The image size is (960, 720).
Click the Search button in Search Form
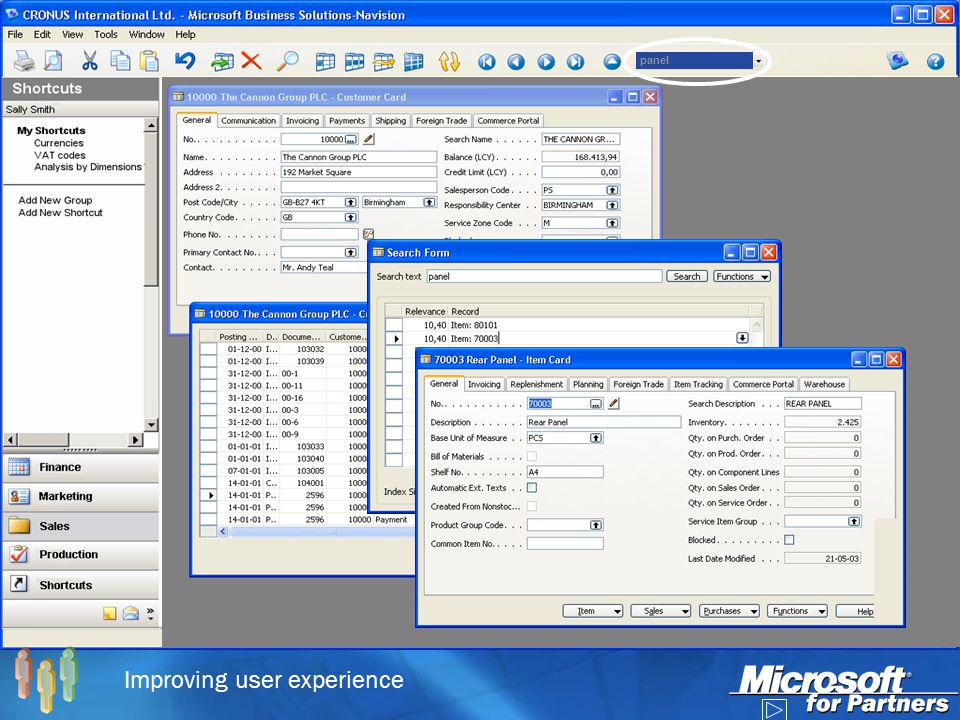click(686, 277)
